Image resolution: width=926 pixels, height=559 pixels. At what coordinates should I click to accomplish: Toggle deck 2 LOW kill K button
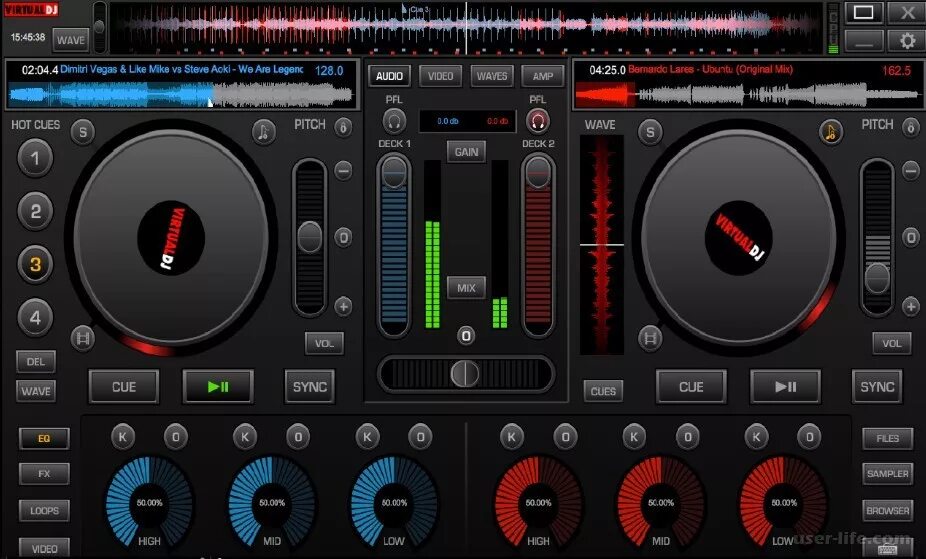click(x=756, y=437)
